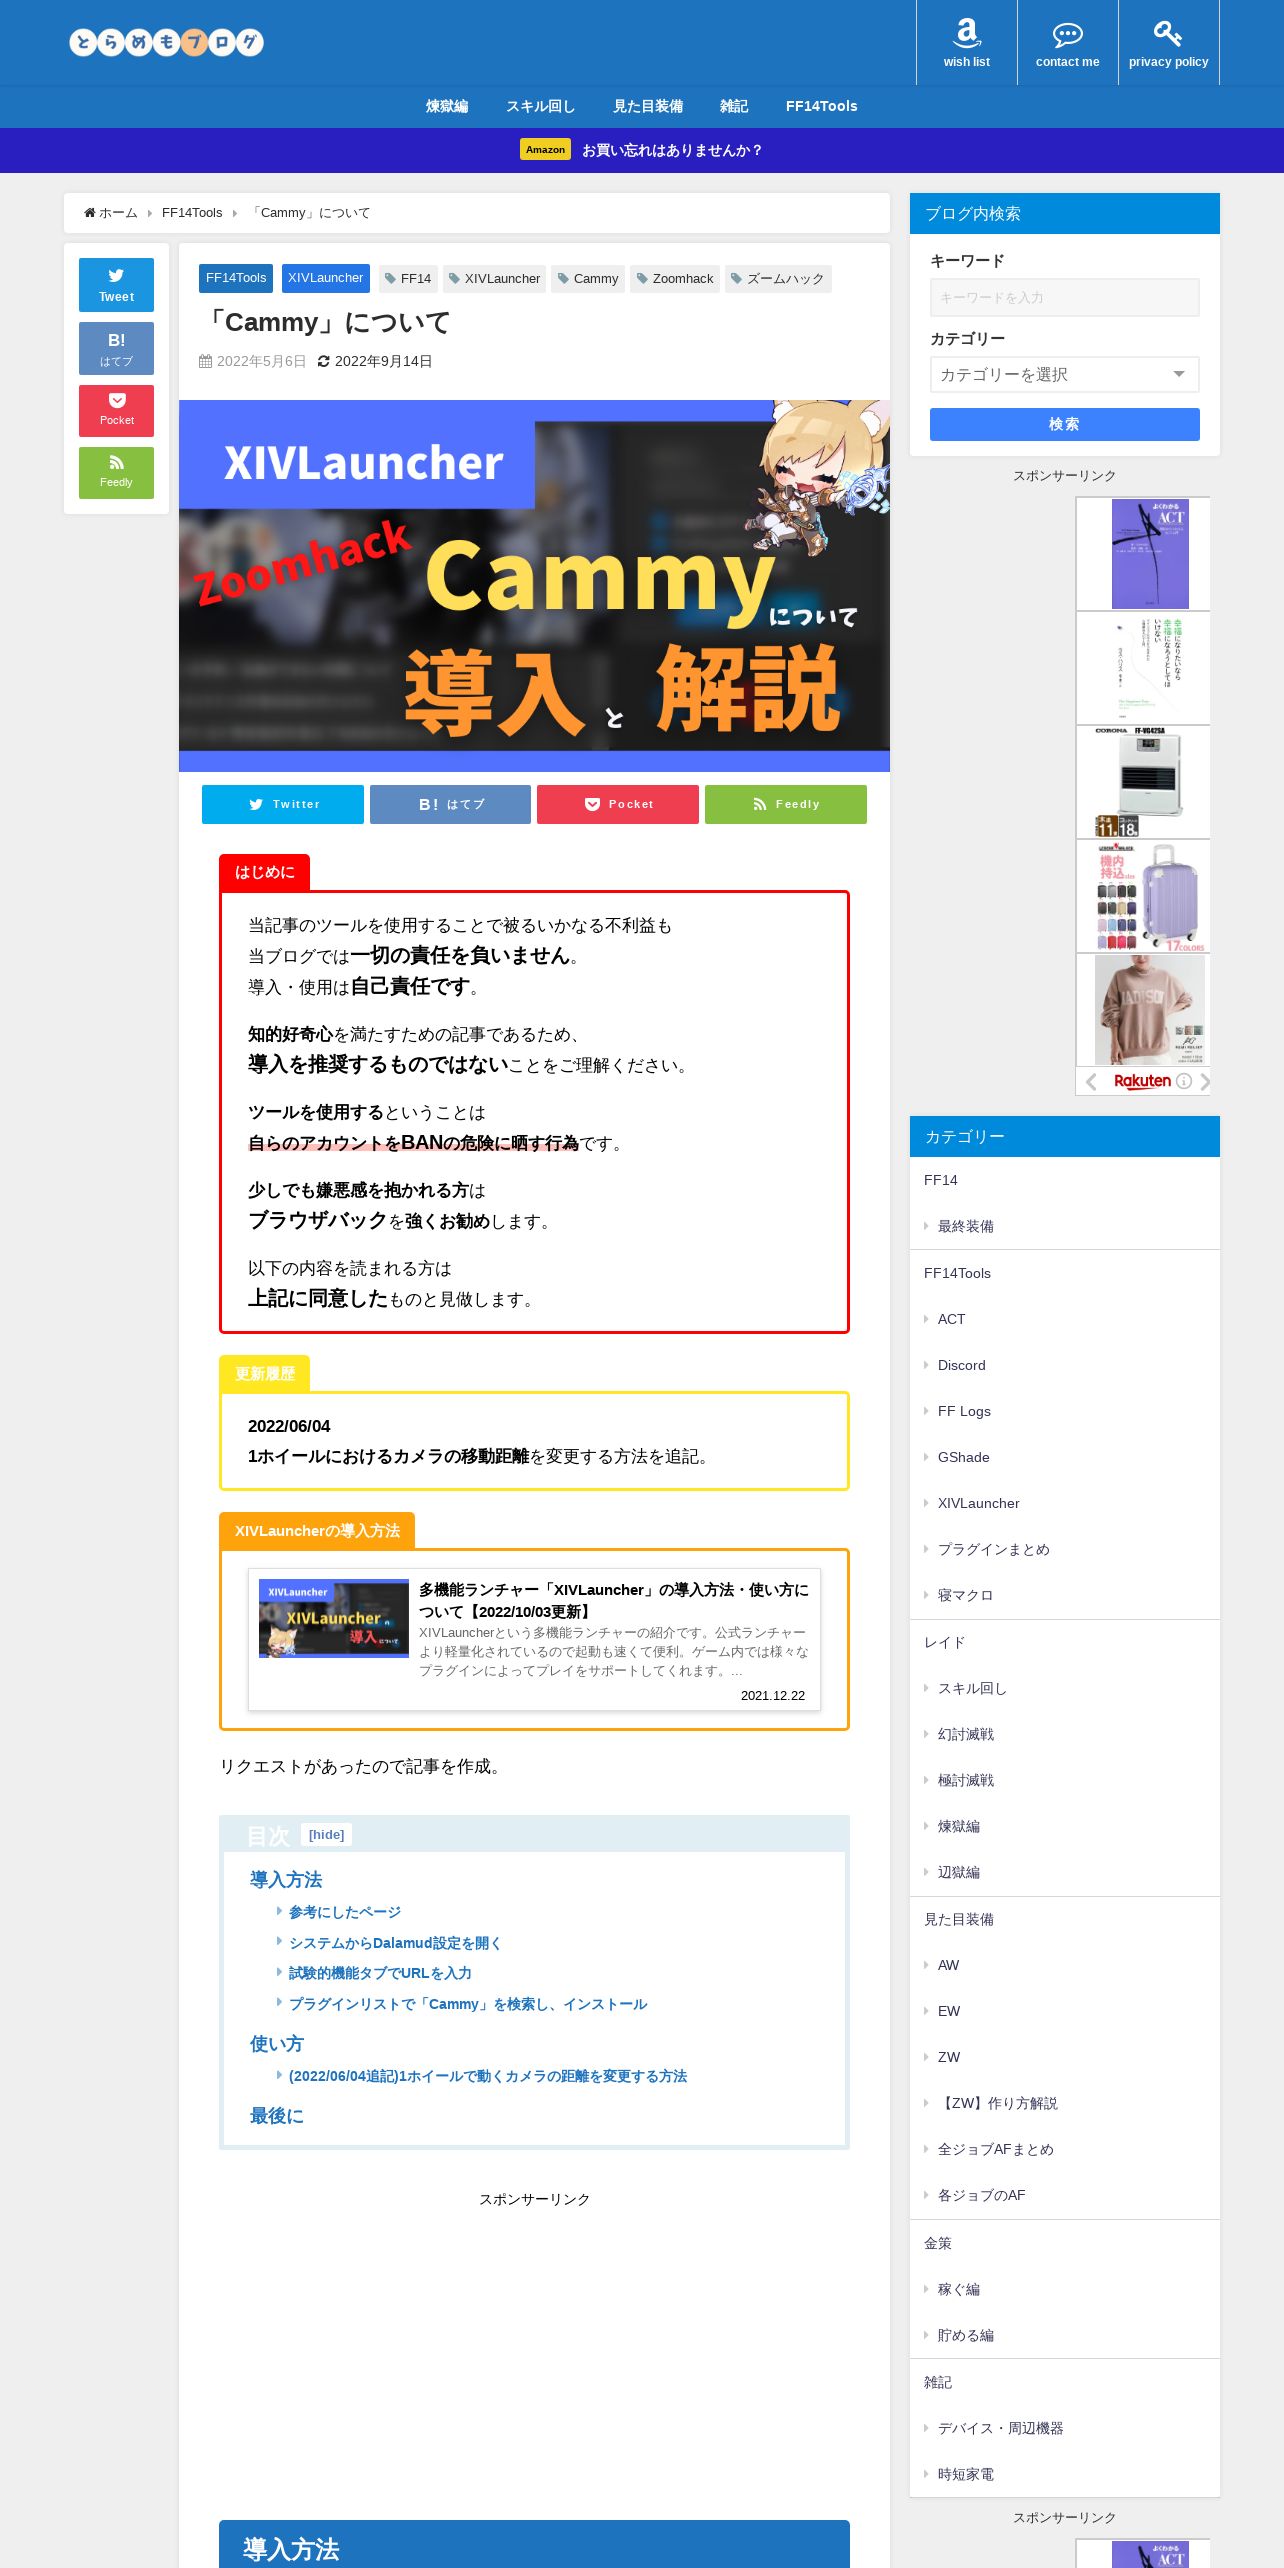Open the 雑記 navigation menu item
Image resolution: width=1284 pixels, height=2568 pixels.
pyautogui.click(x=734, y=106)
